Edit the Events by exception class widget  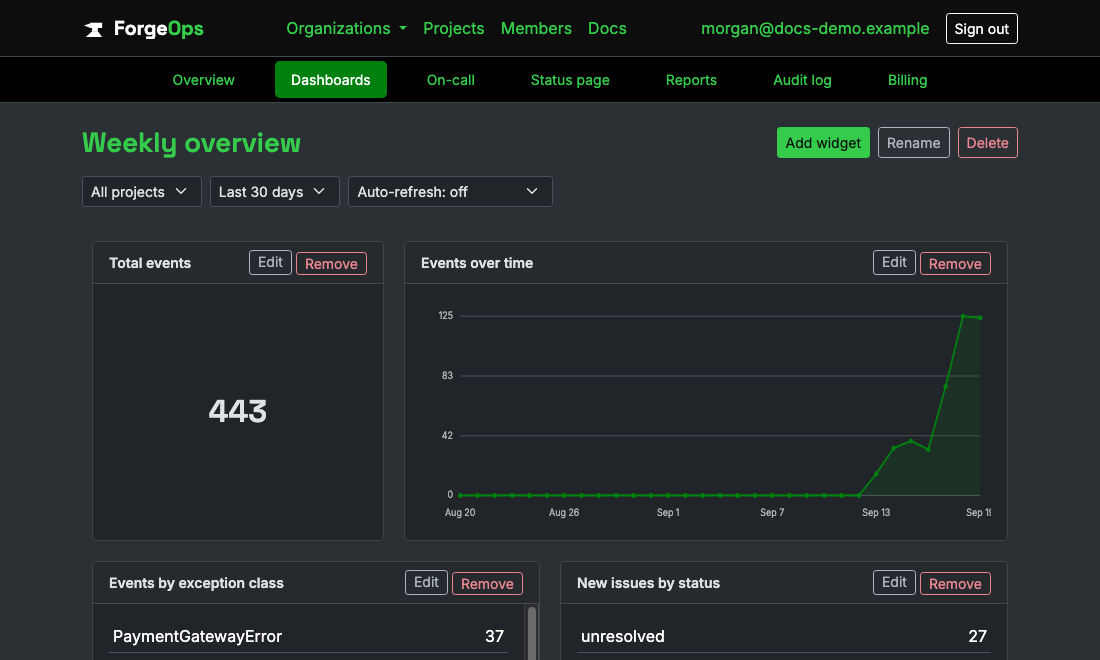[x=426, y=582]
